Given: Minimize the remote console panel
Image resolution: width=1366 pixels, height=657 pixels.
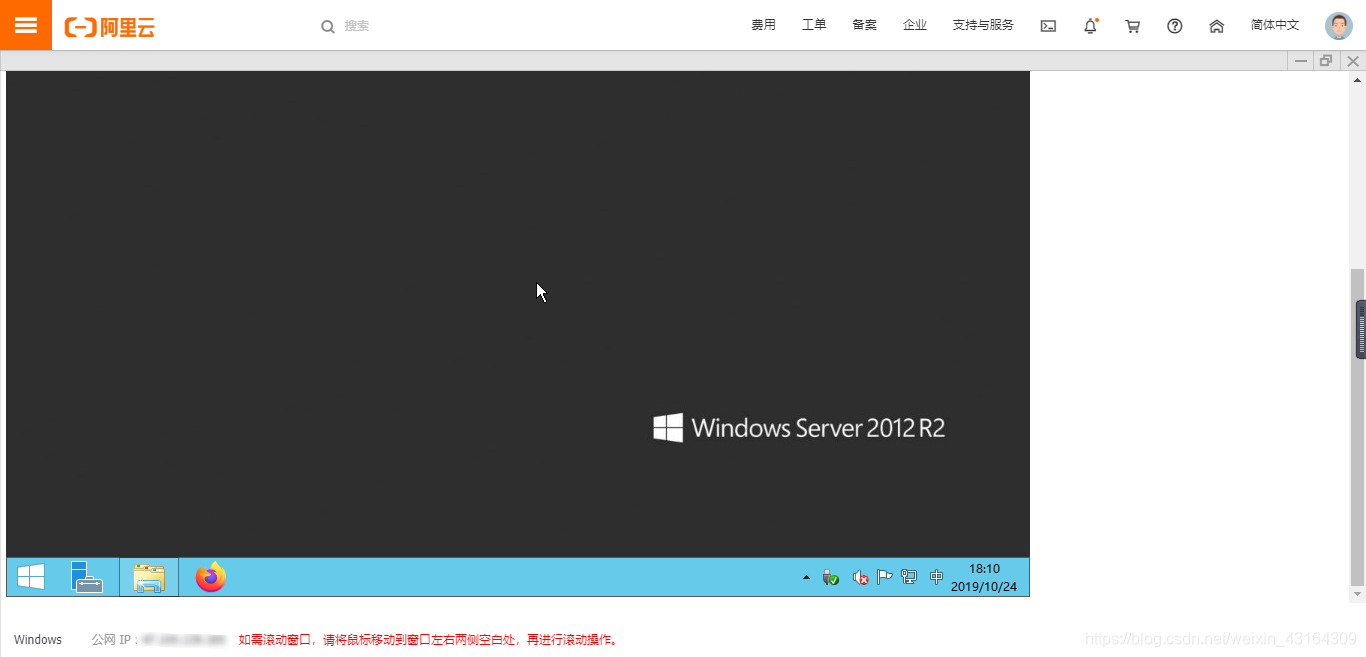Looking at the screenshot, I should 1301,61.
